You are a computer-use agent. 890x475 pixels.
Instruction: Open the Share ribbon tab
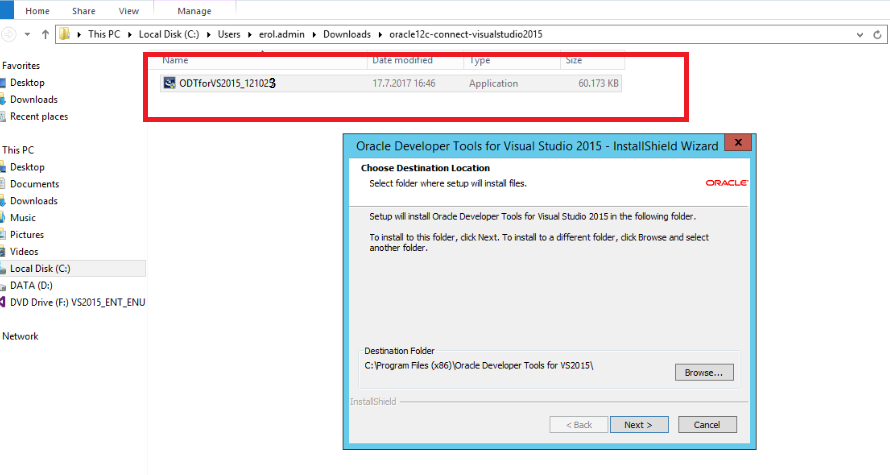(x=85, y=11)
